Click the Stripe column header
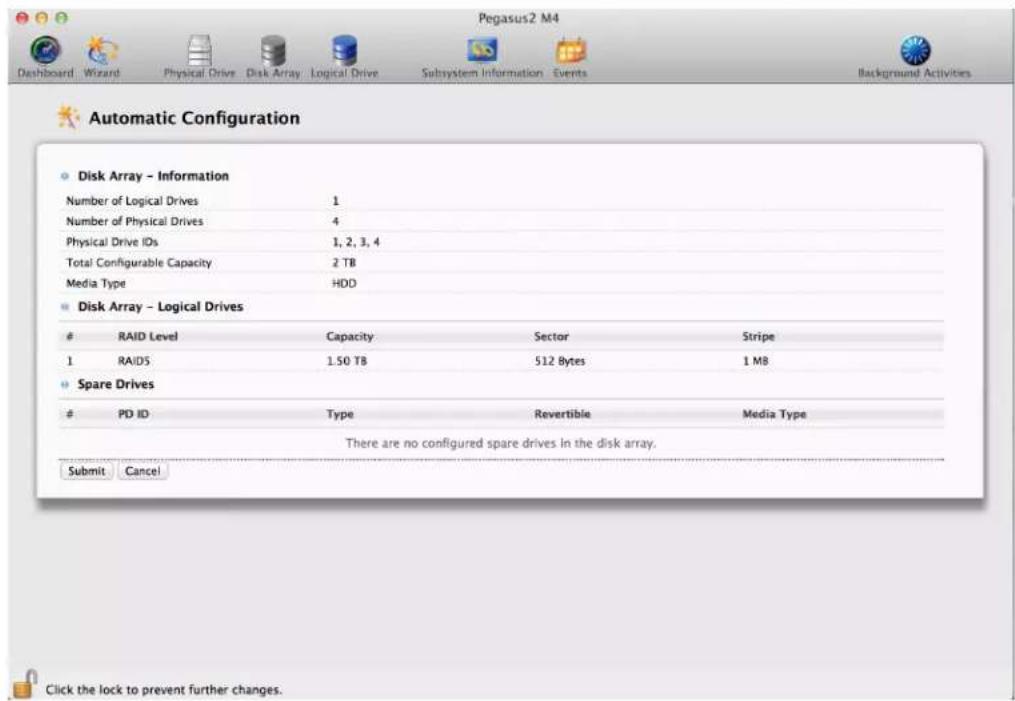This screenshot has height=701, width=1015. (758, 337)
